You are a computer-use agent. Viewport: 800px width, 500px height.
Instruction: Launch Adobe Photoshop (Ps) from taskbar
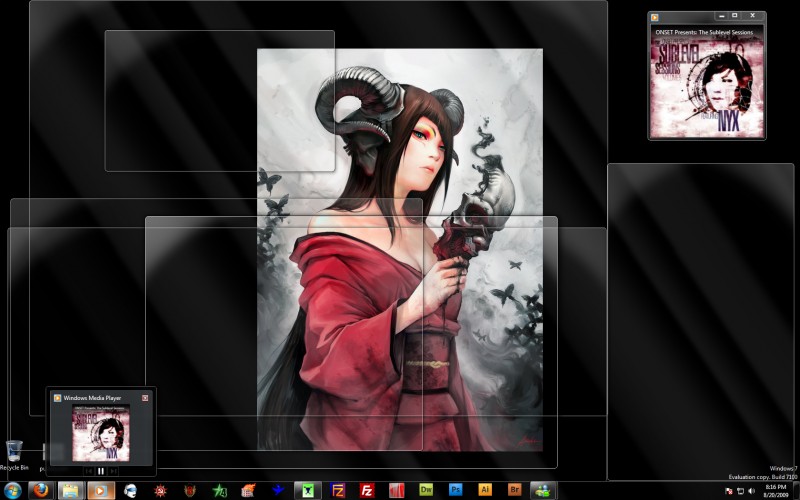coord(456,490)
